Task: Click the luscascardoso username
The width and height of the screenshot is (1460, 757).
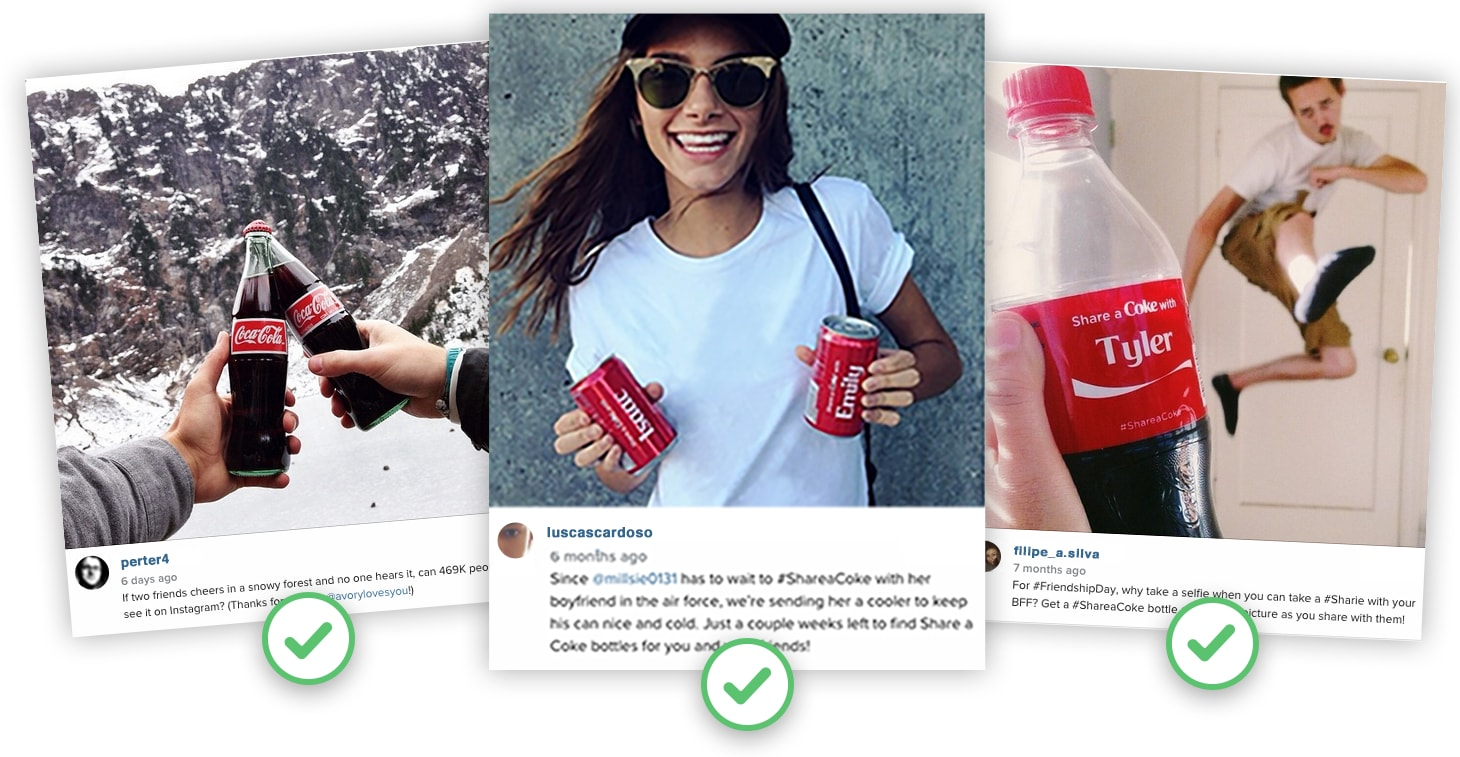Action: [599, 532]
